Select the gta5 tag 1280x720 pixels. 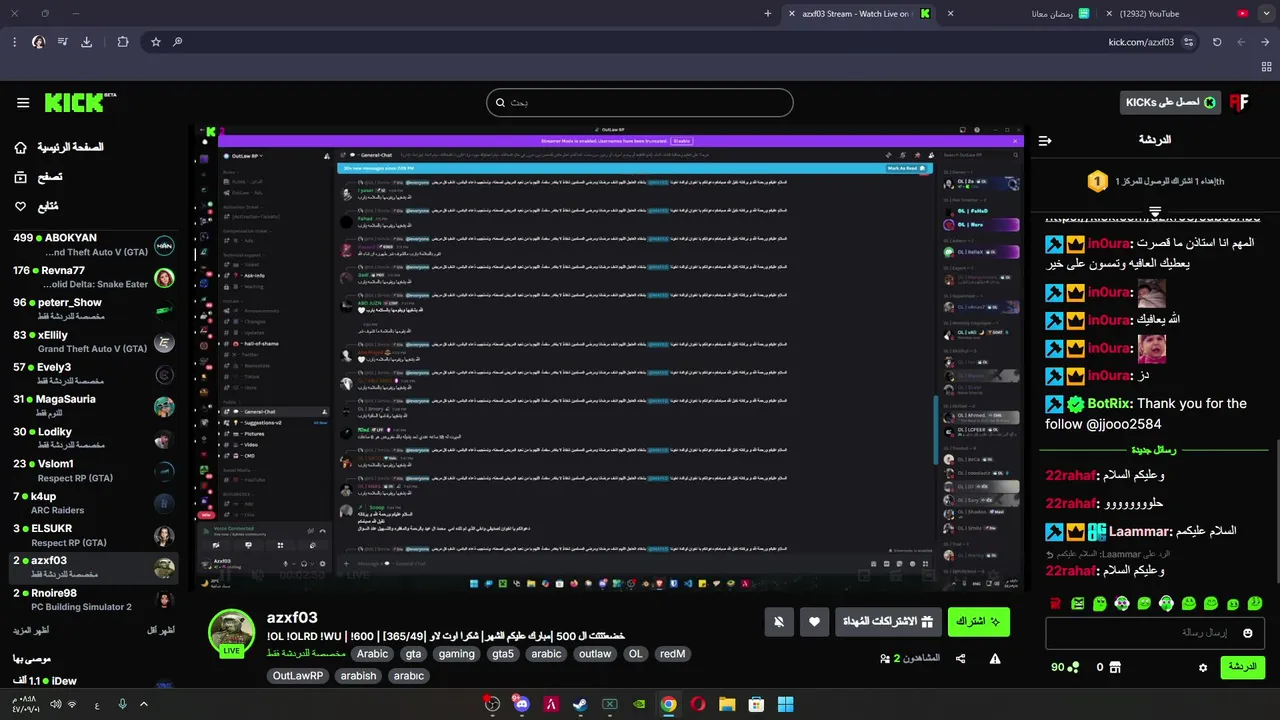pos(502,654)
